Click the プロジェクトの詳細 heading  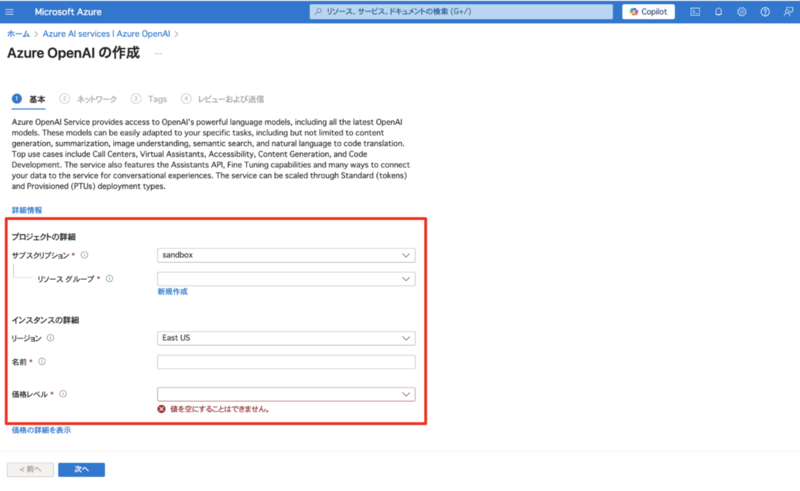[44, 237]
